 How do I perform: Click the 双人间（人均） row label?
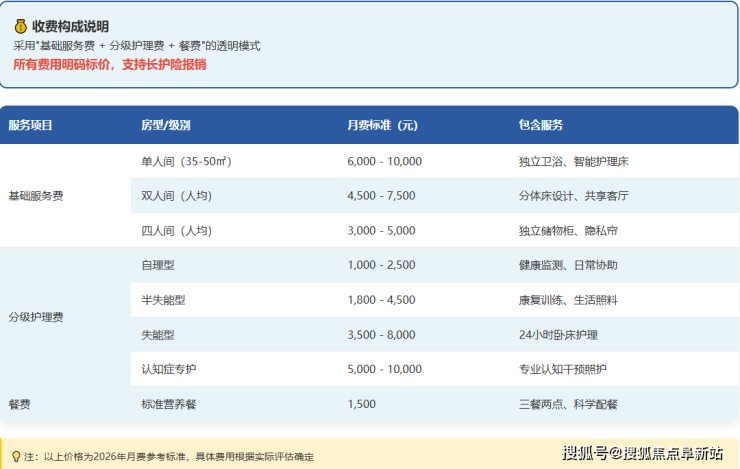pyautogui.click(x=177, y=196)
